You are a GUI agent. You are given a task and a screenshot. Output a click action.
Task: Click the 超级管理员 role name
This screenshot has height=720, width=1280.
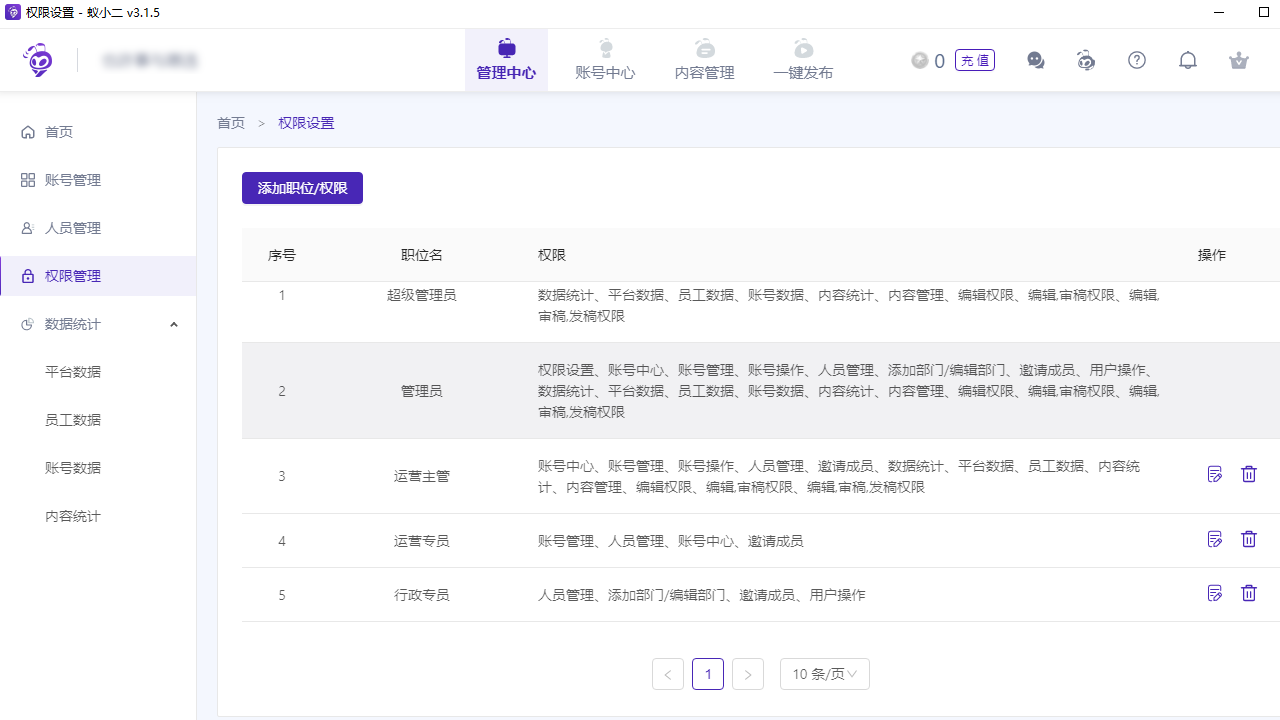pos(422,295)
